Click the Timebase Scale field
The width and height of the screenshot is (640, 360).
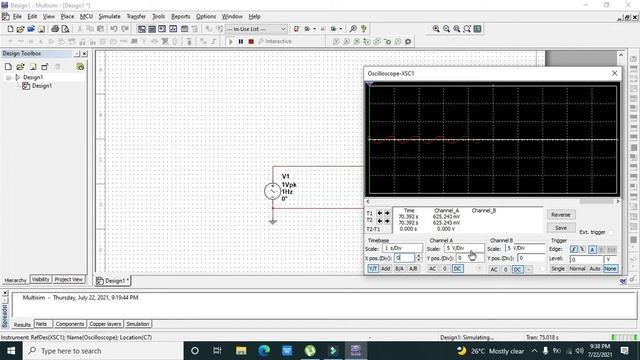(x=402, y=248)
